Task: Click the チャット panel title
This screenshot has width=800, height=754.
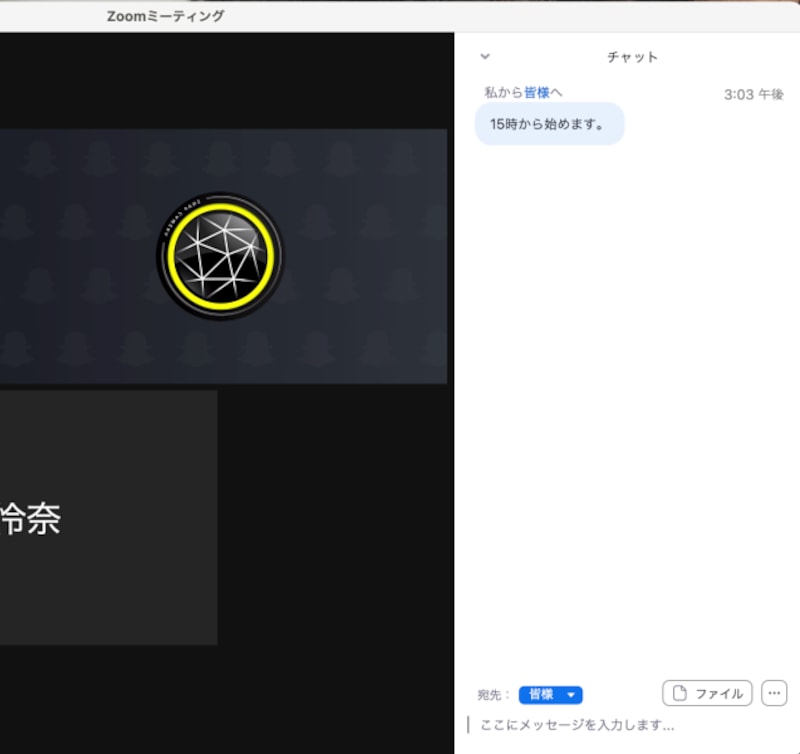Action: click(x=630, y=57)
